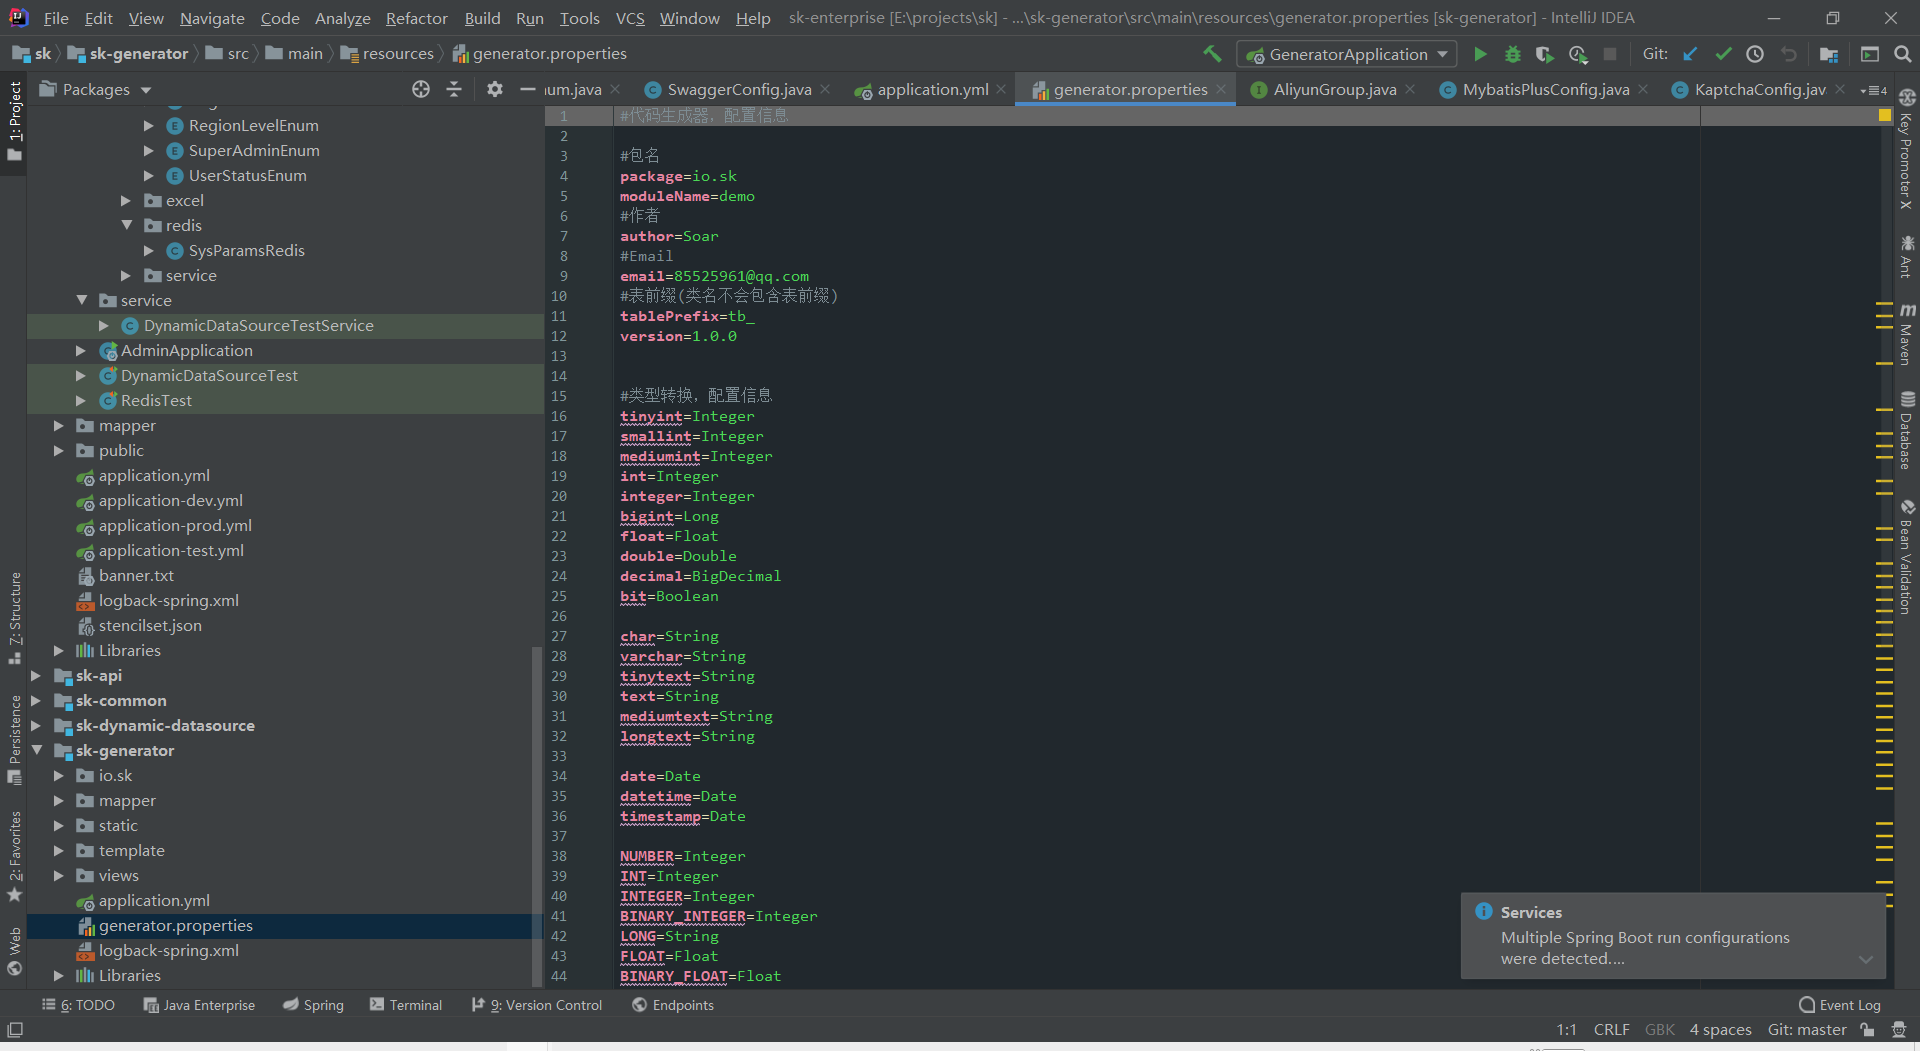
Task: Click the Locate file crosshair icon
Action: click(421, 89)
